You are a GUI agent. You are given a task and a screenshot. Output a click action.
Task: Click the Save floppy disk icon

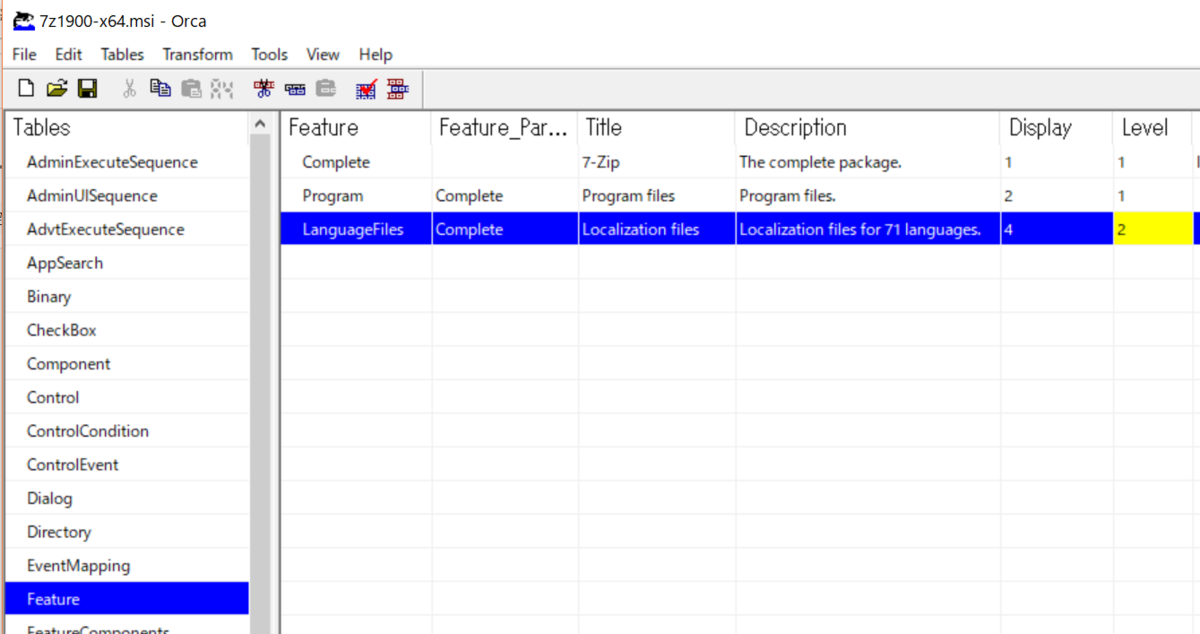coord(87,89)
